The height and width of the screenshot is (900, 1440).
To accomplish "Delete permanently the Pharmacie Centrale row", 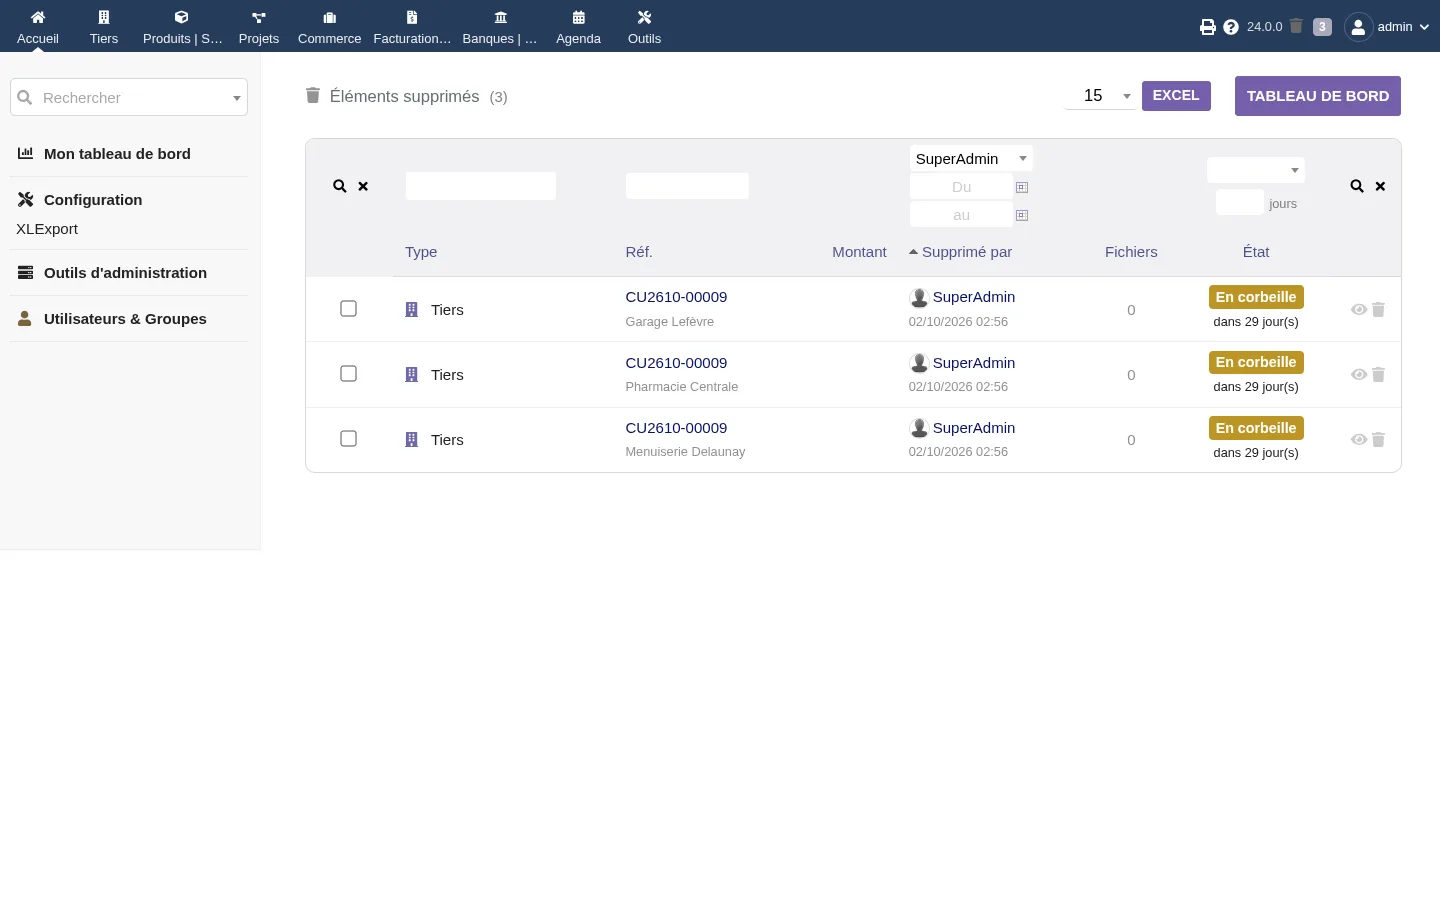I will (x=1378, y=375).
